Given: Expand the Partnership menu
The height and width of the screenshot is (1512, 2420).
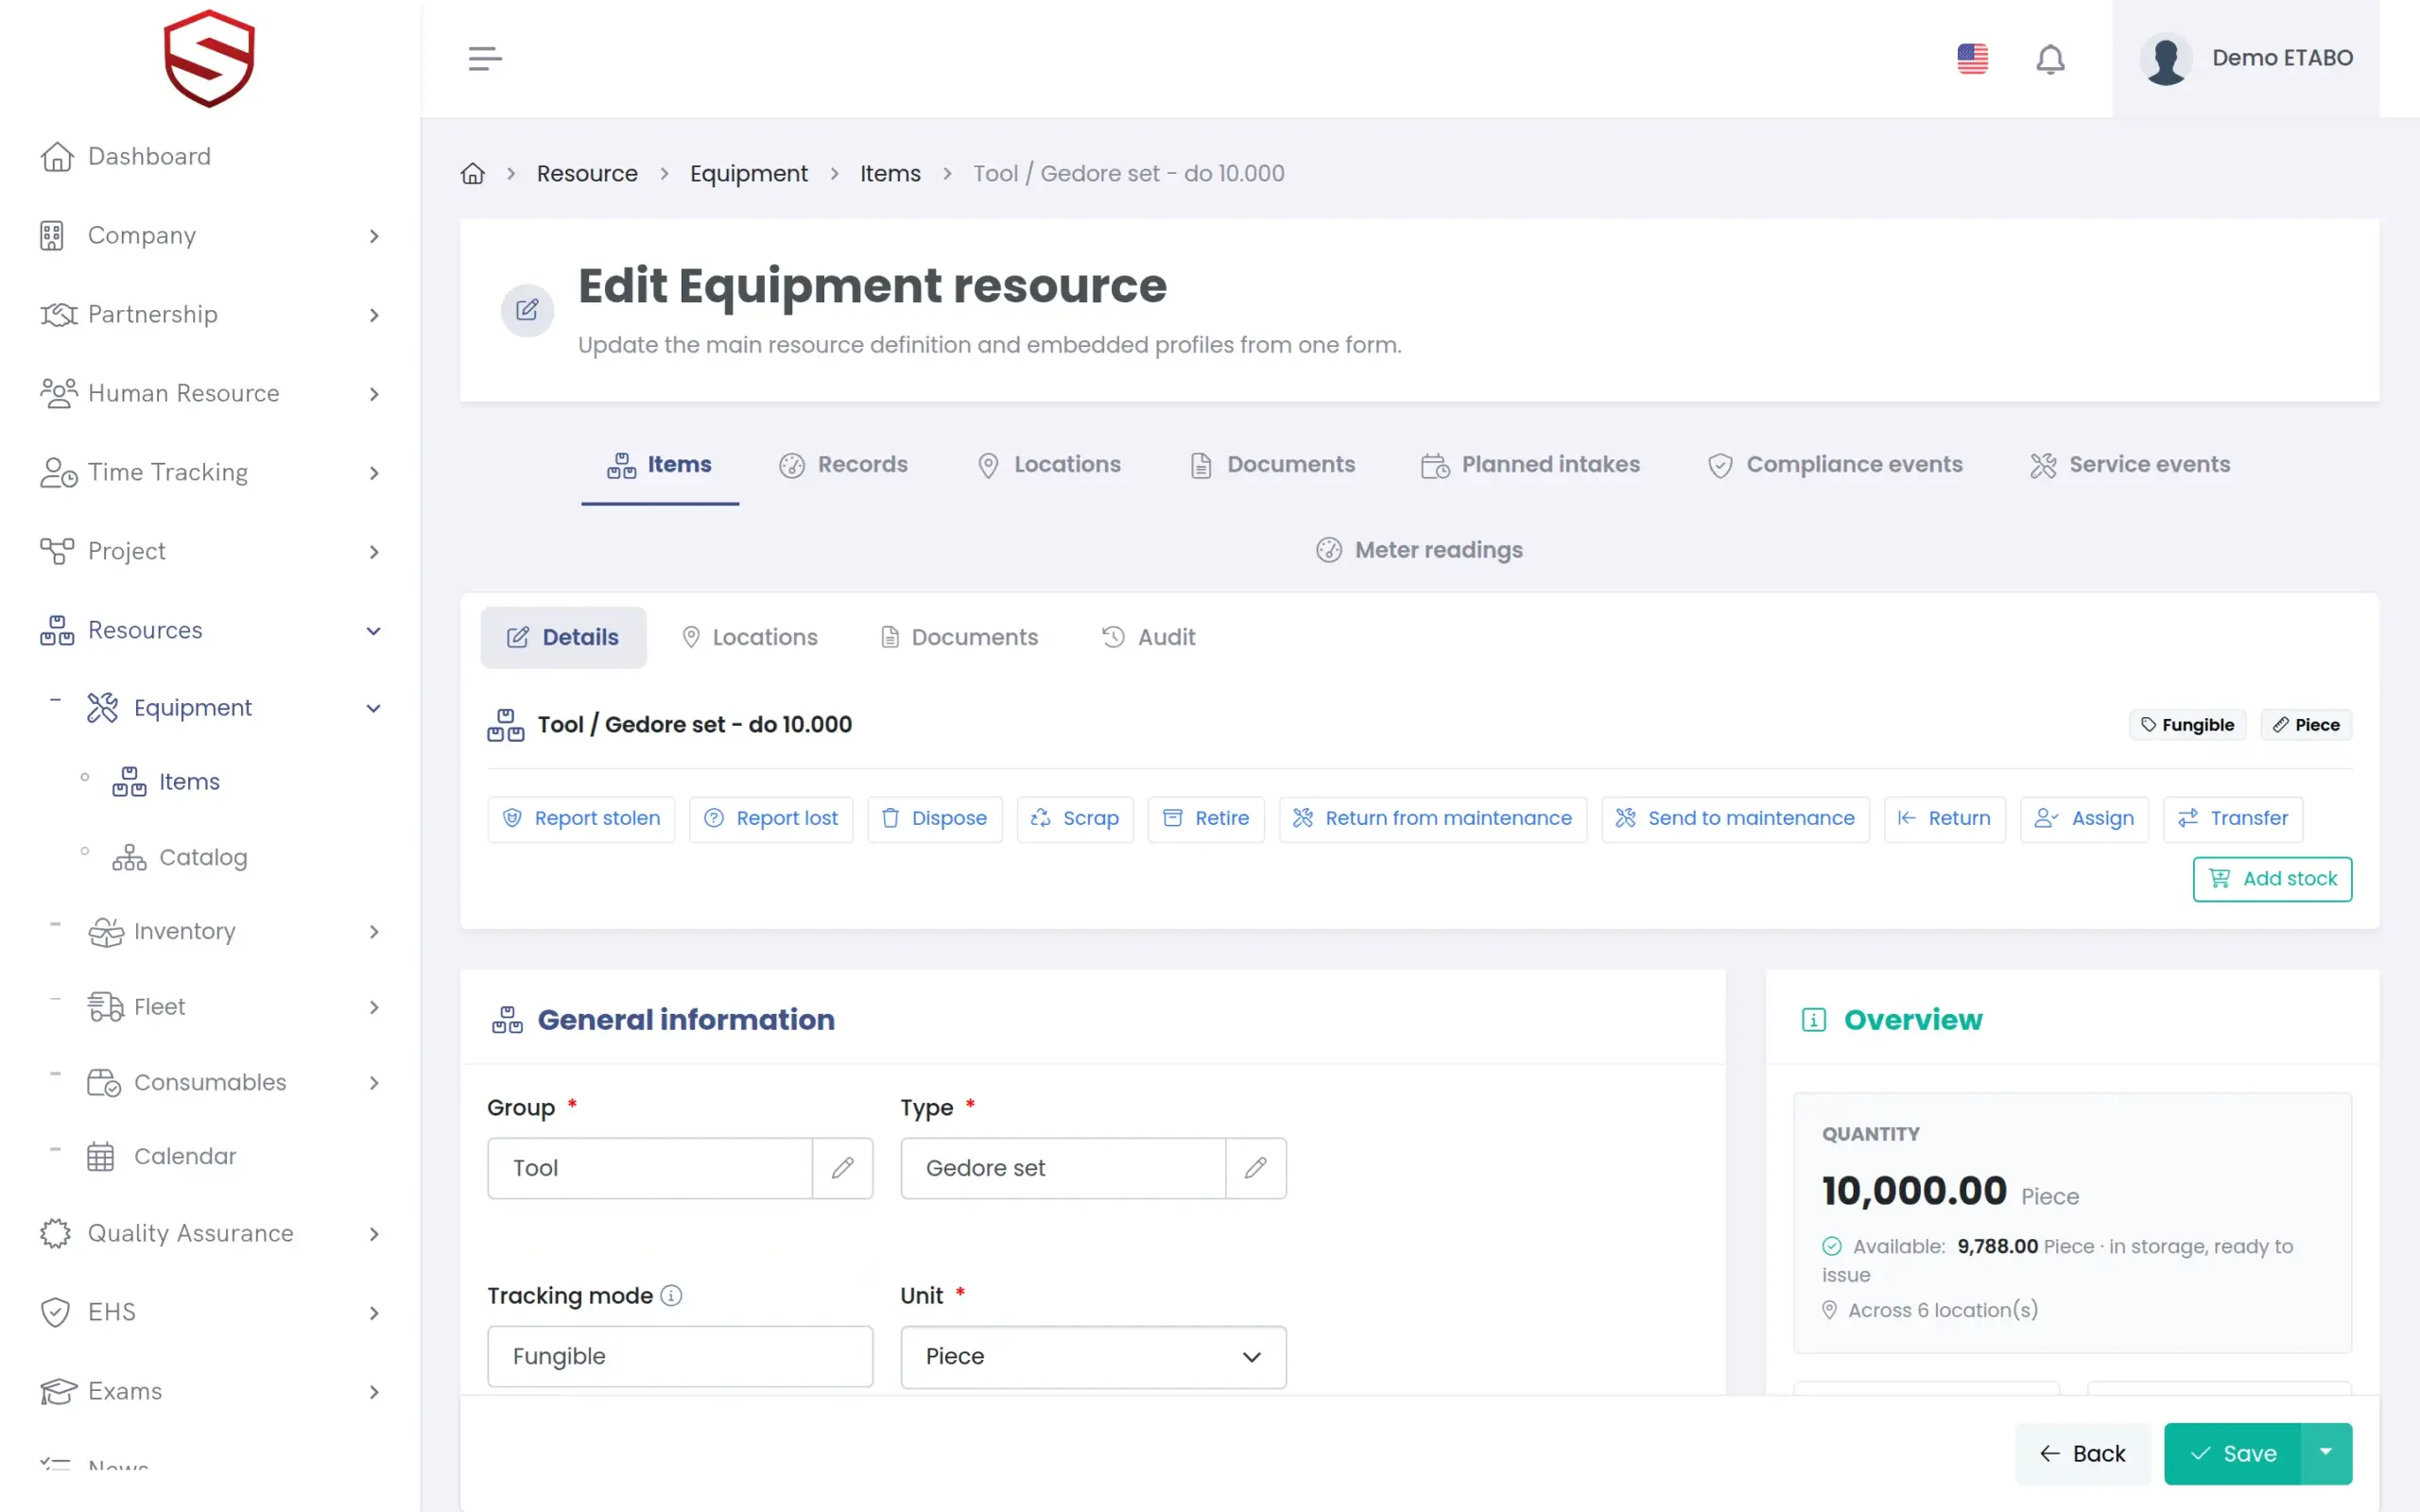Looking at the screenshot, I should tap(374, 315).
